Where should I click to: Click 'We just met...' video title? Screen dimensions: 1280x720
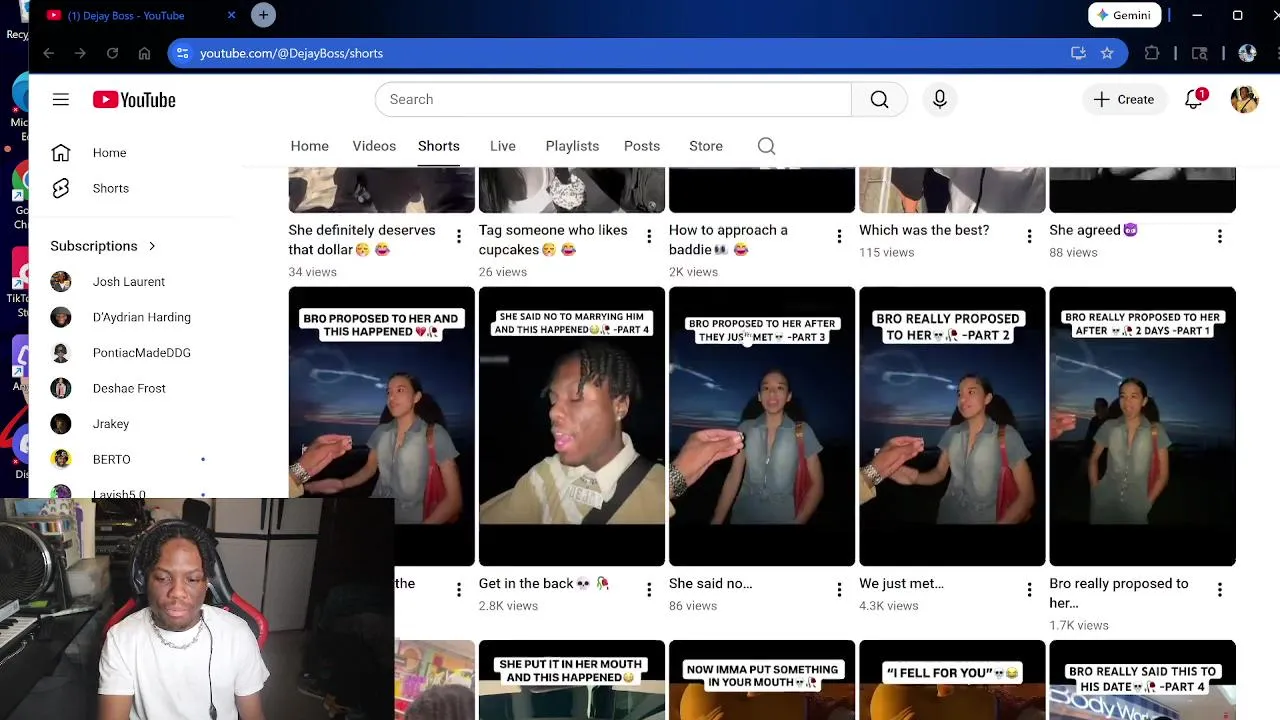pos(901,583)
